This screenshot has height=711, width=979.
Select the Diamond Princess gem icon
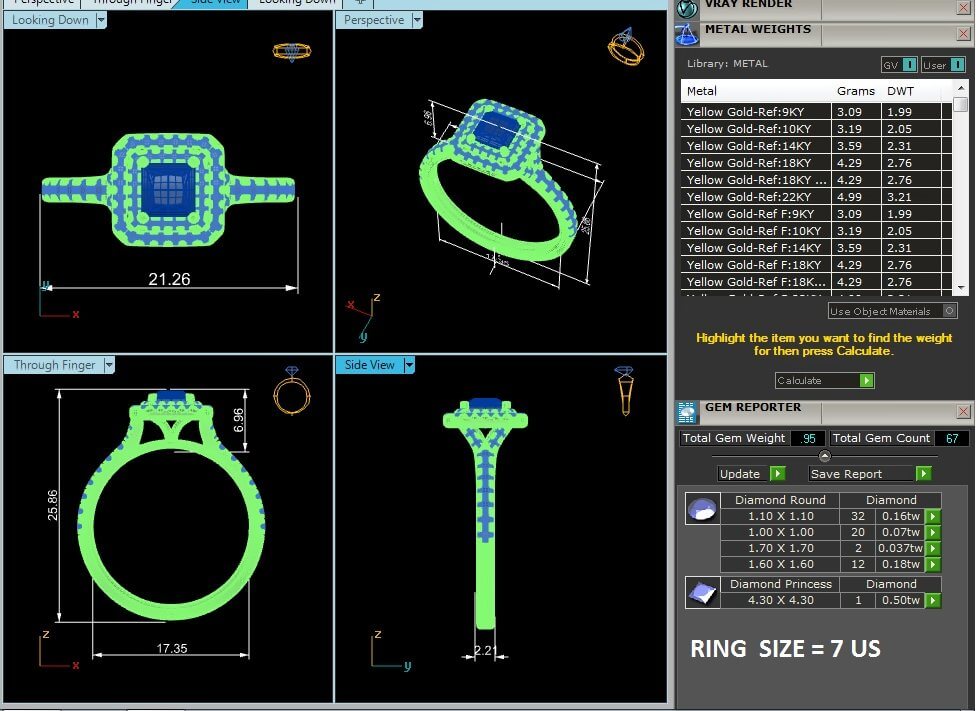point(701,592)
